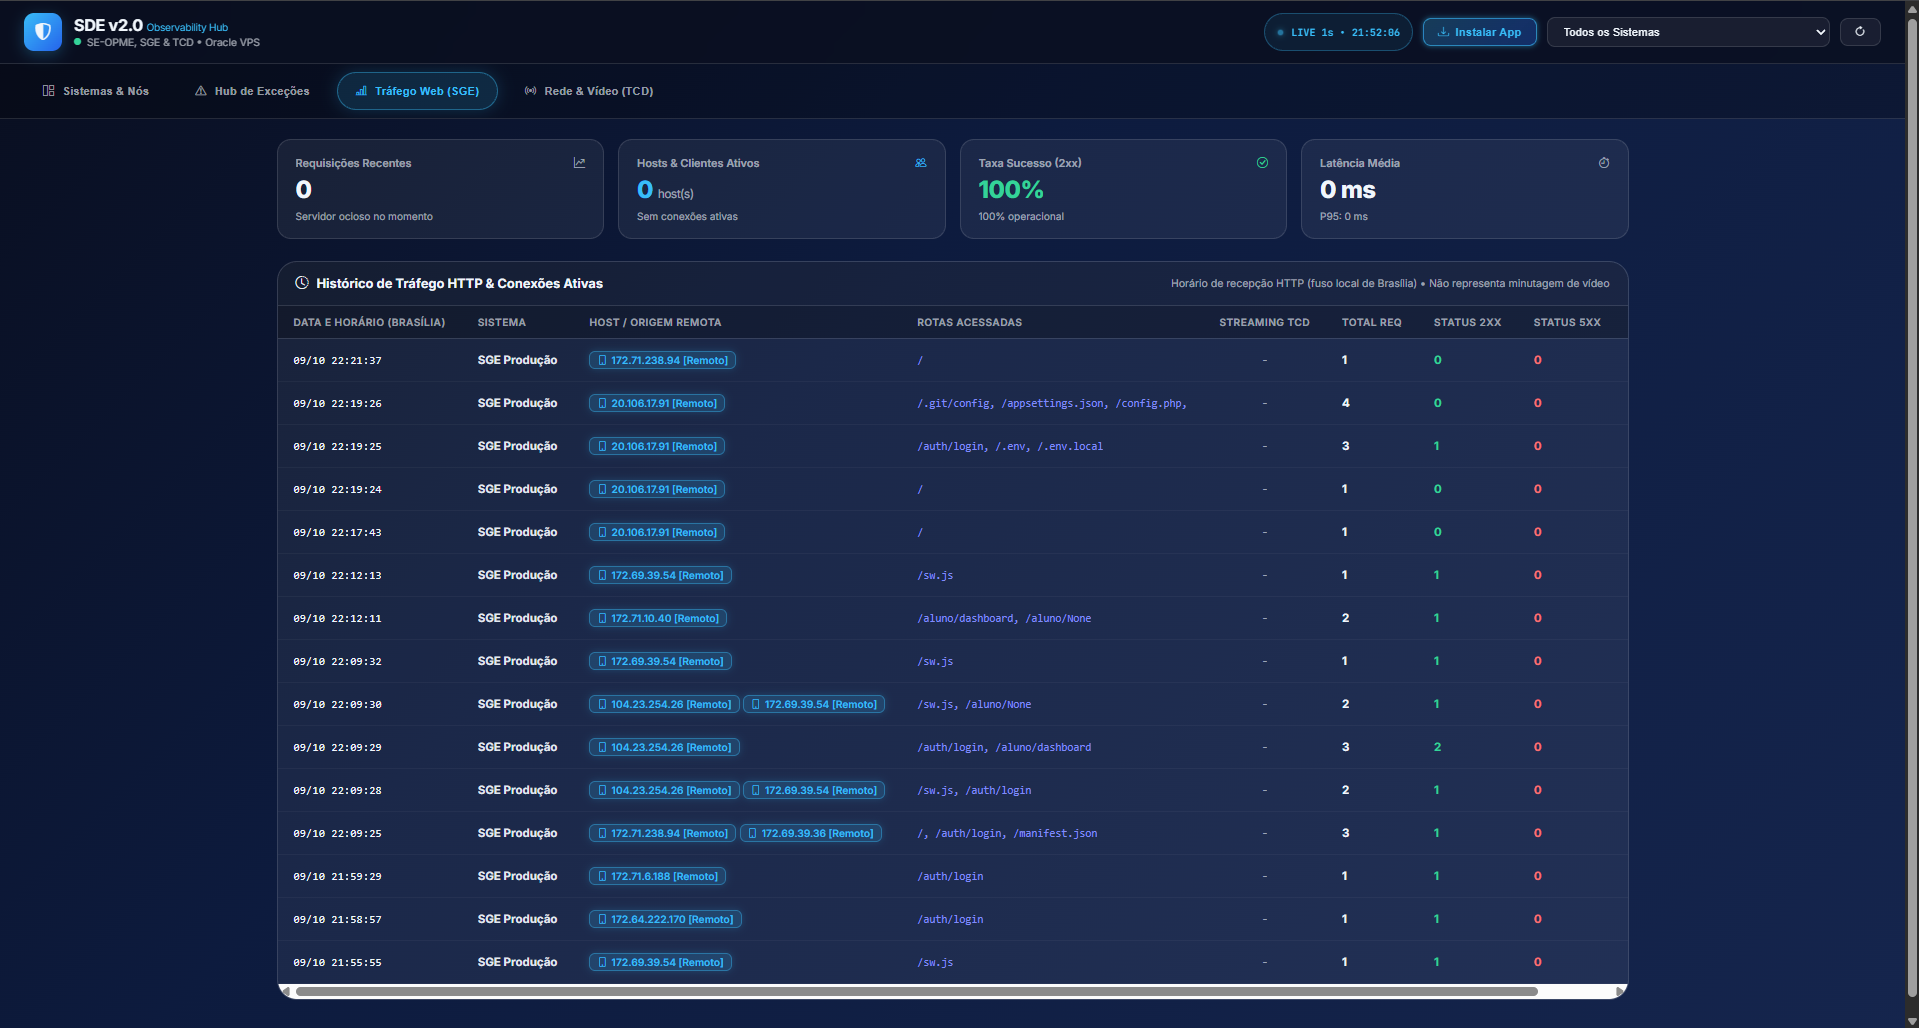
Task: Click host chip 172.69.39.36 [Remoto]
Action: 811,833
